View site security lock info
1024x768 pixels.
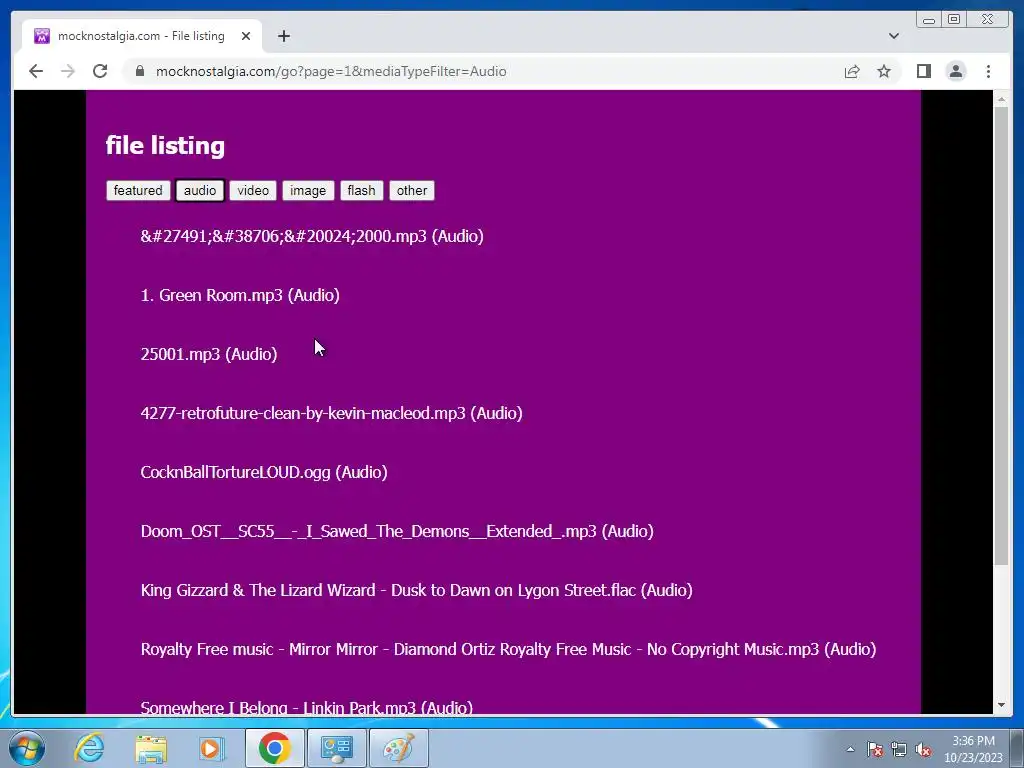coord(140,71)
